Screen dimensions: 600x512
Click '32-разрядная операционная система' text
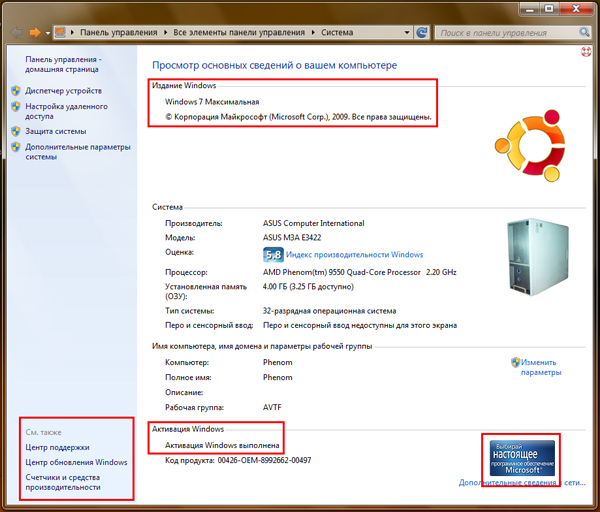point(329,311)
